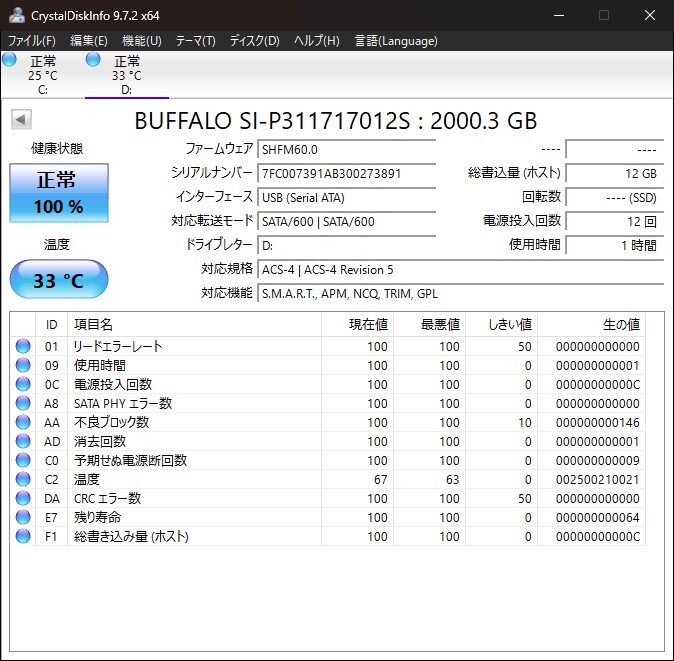The image size is (674, 661).
Task: Click status orb of attribute AD 消去回数
Action: pos(23,441)
